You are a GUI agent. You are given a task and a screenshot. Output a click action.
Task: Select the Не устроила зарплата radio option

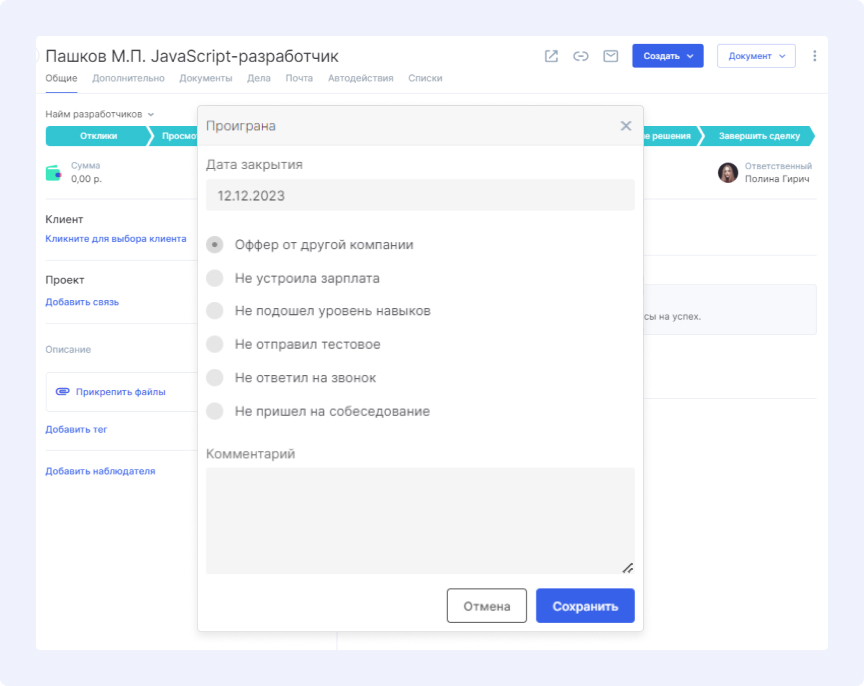215,278
